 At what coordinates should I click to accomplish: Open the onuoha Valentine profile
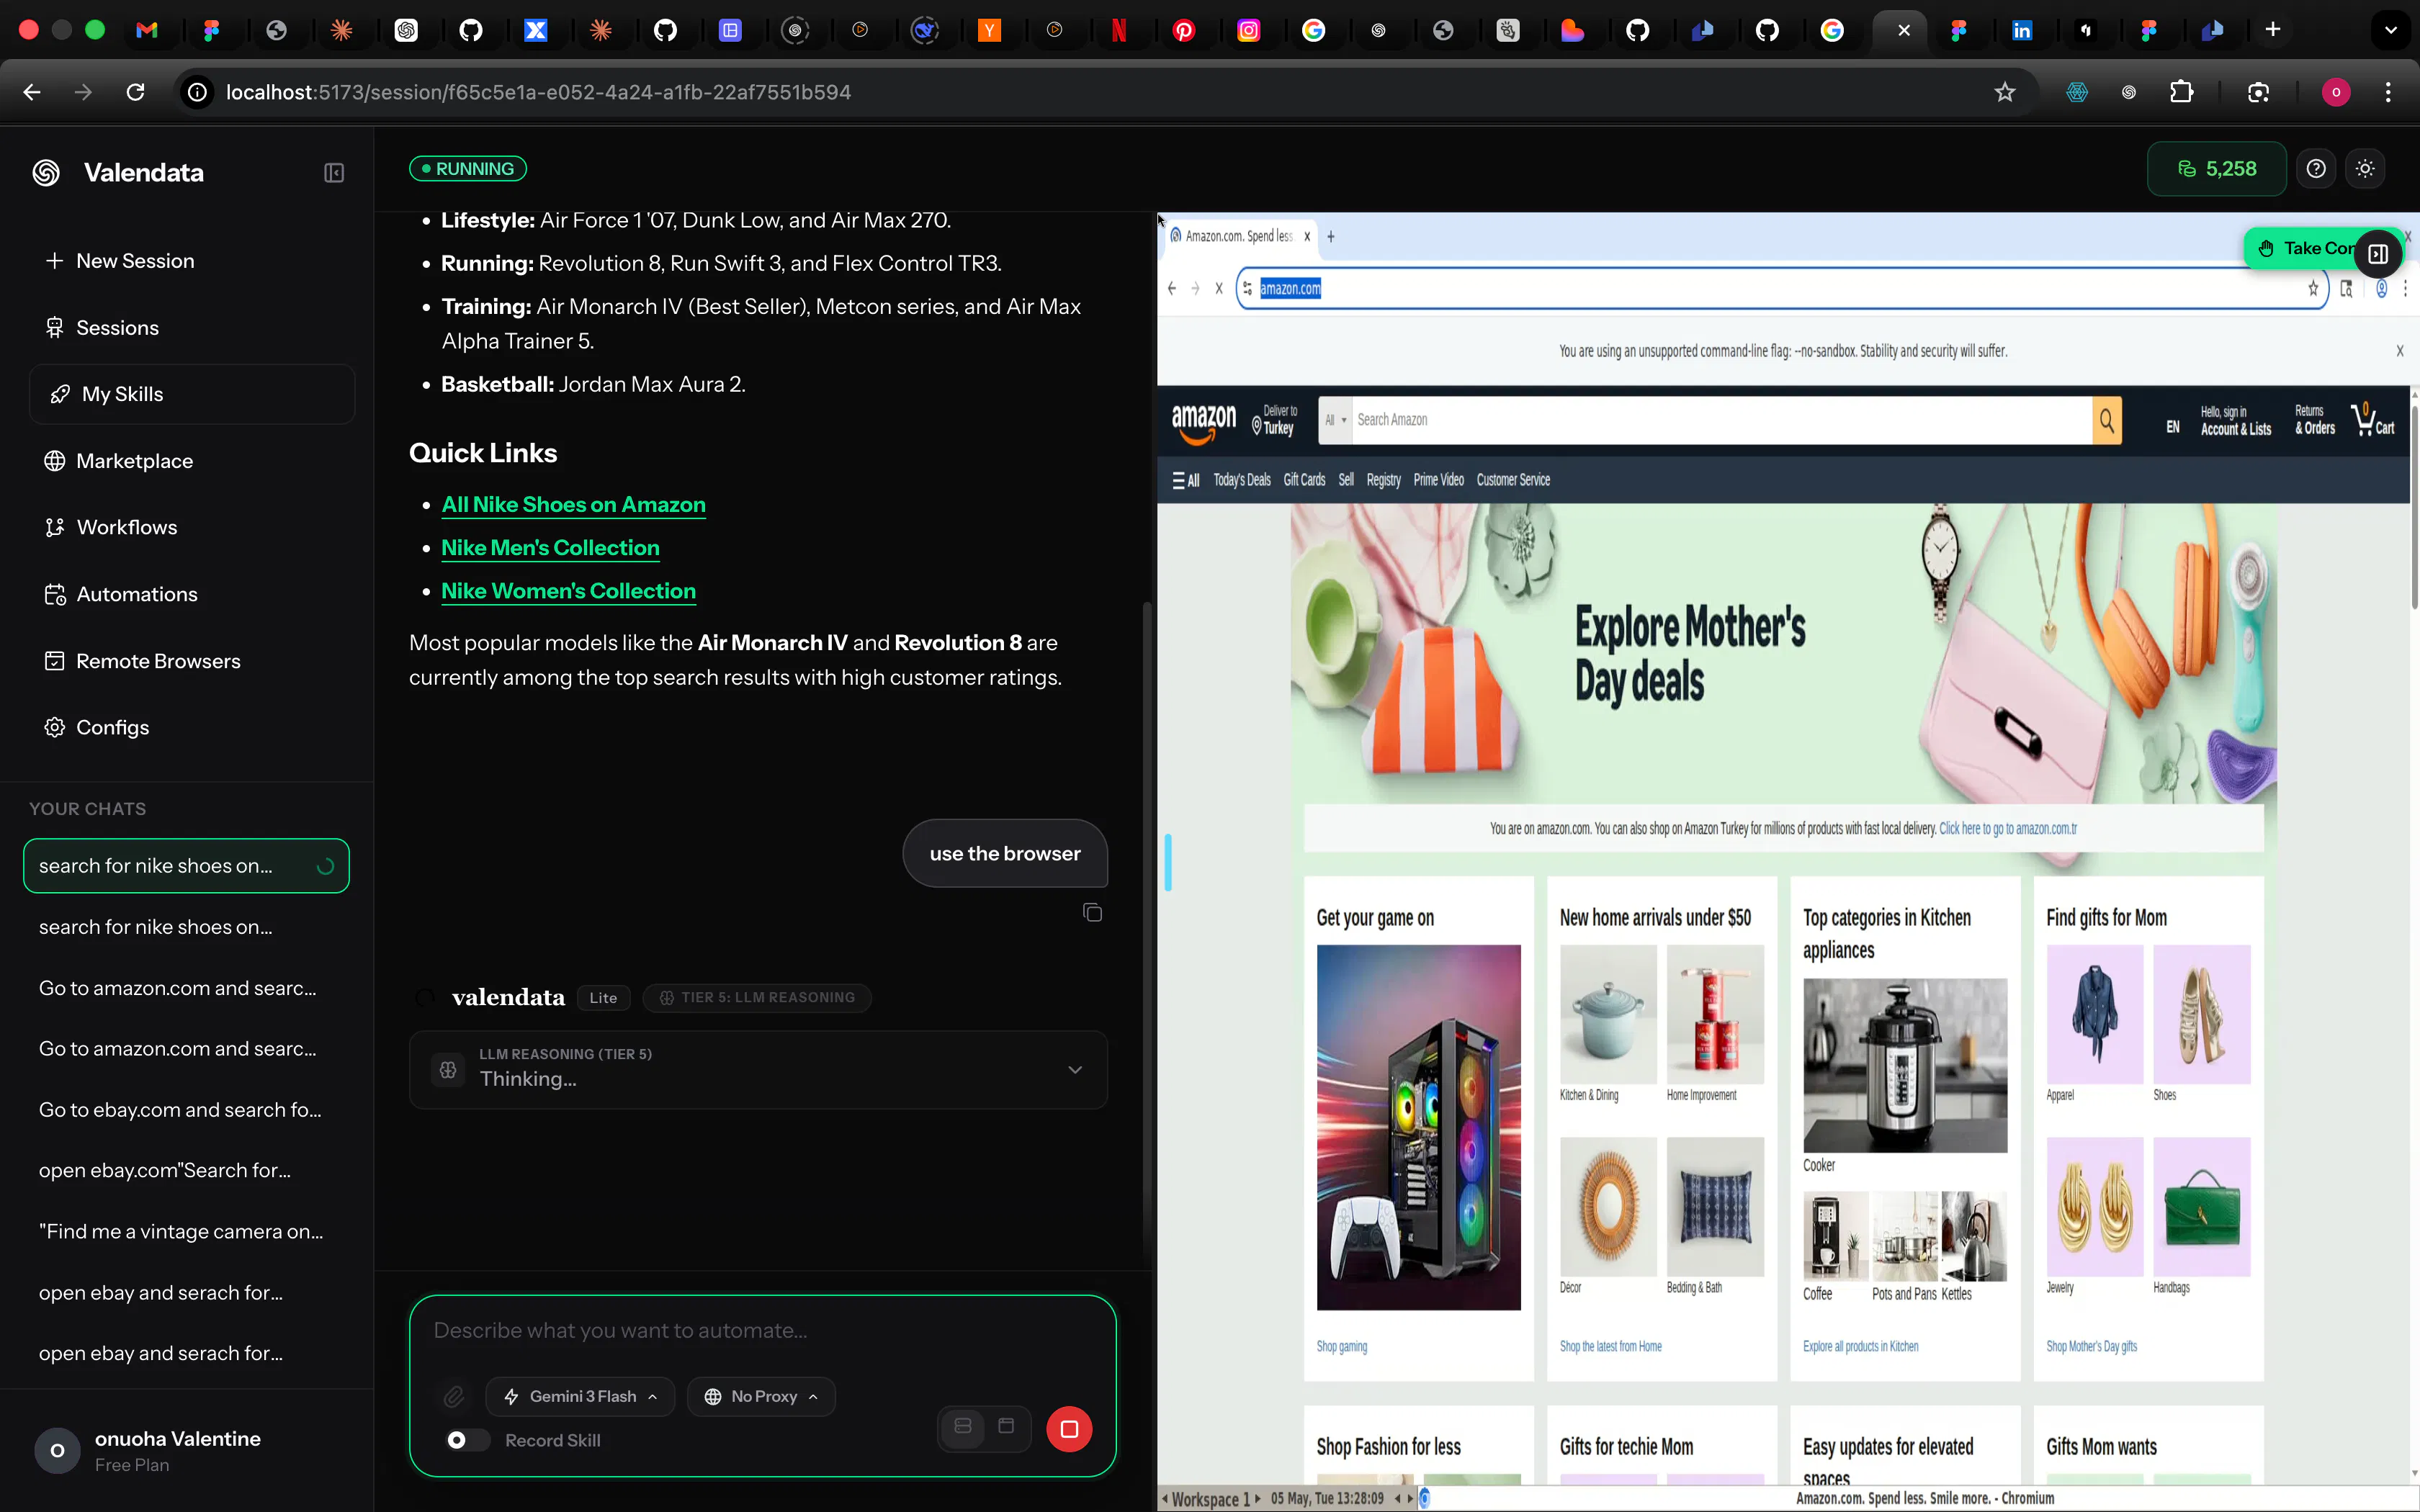186,1451
